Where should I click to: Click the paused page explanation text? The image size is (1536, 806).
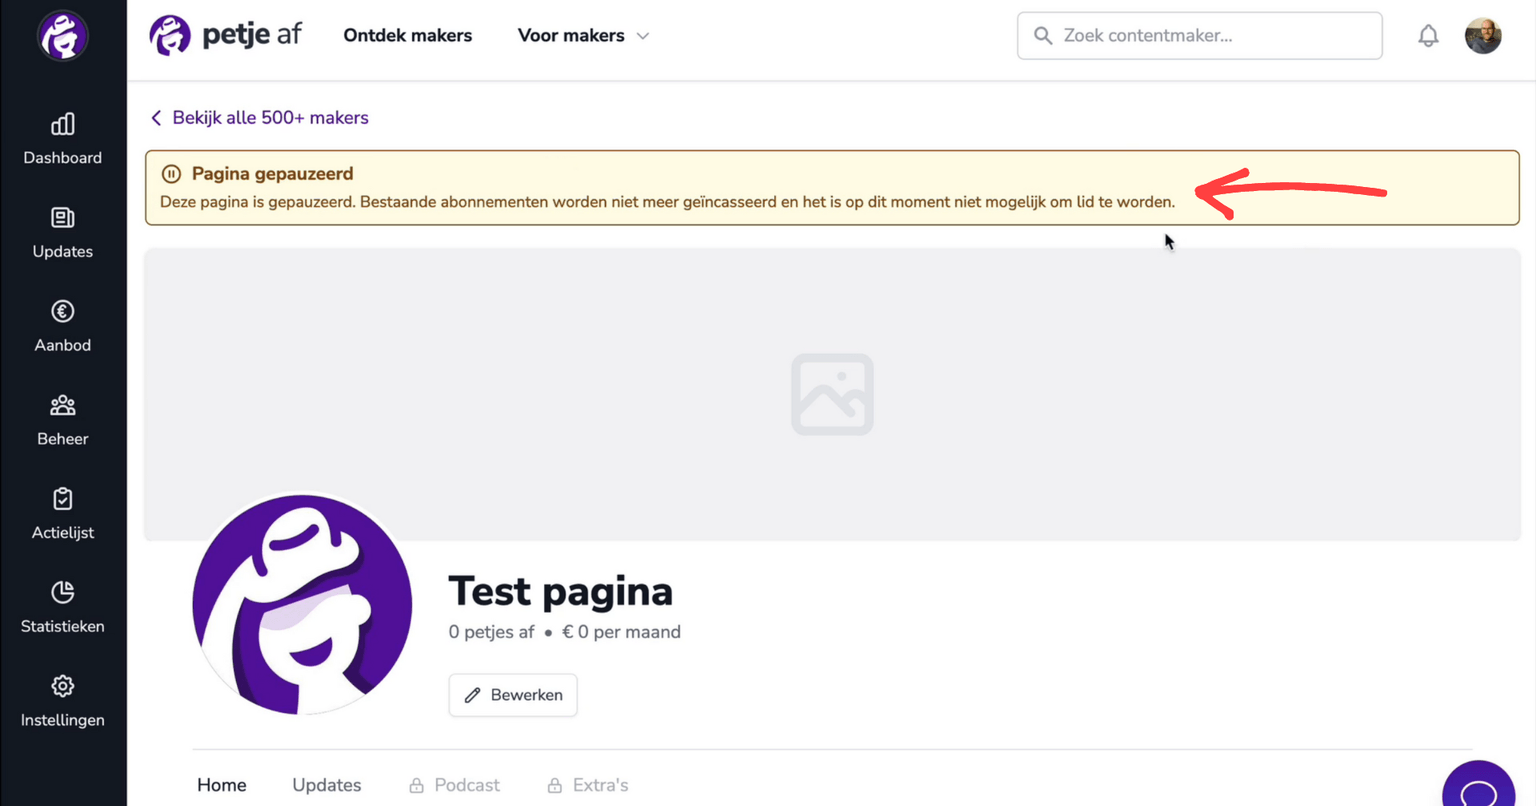(668, 202)
